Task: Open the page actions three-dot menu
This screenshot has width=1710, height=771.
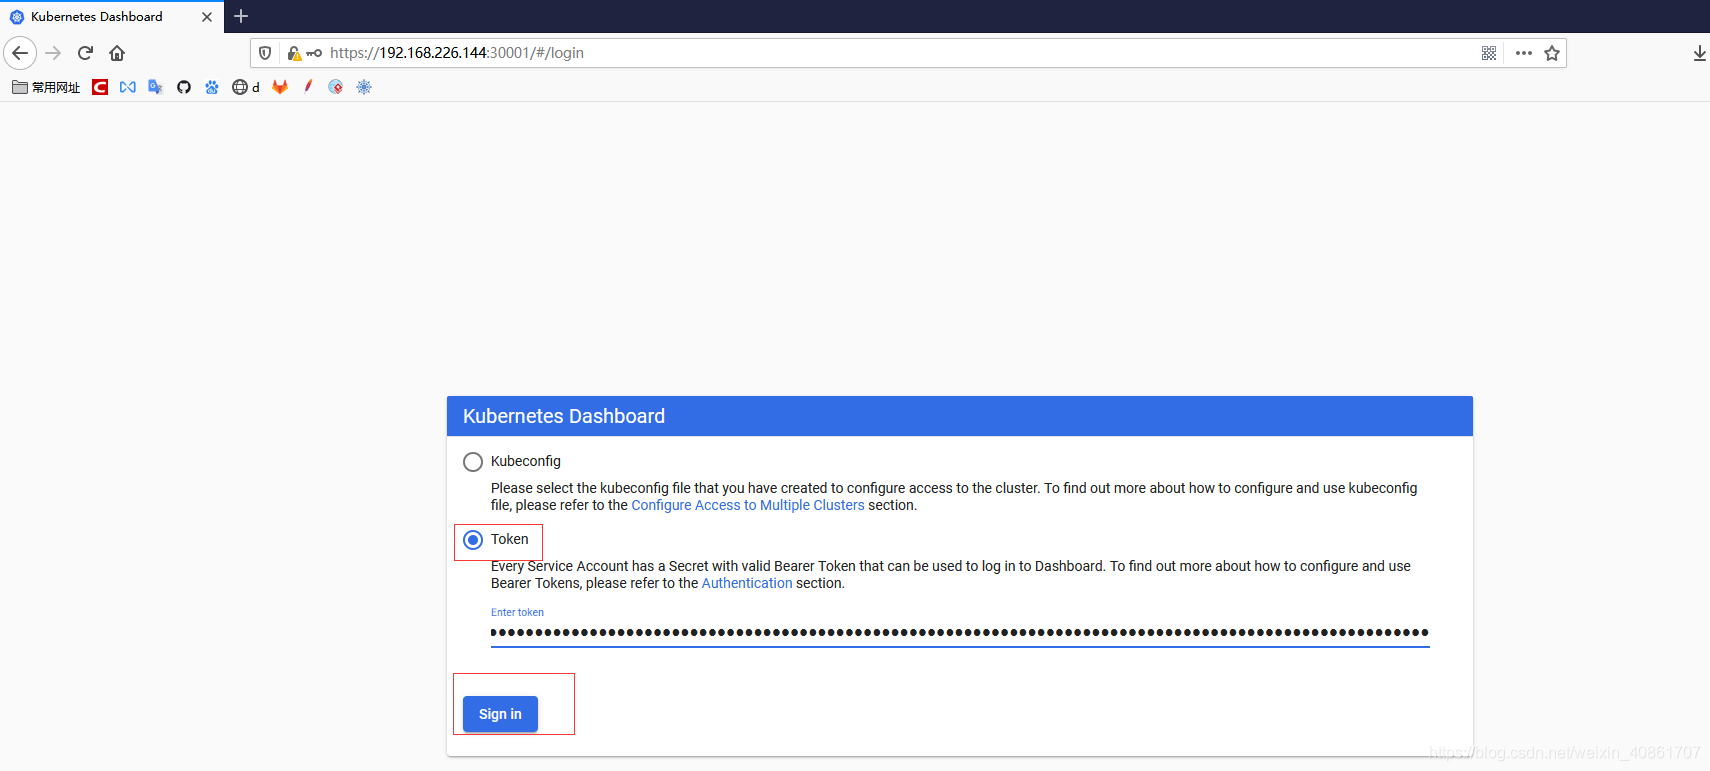Action: pos(1524,53)
